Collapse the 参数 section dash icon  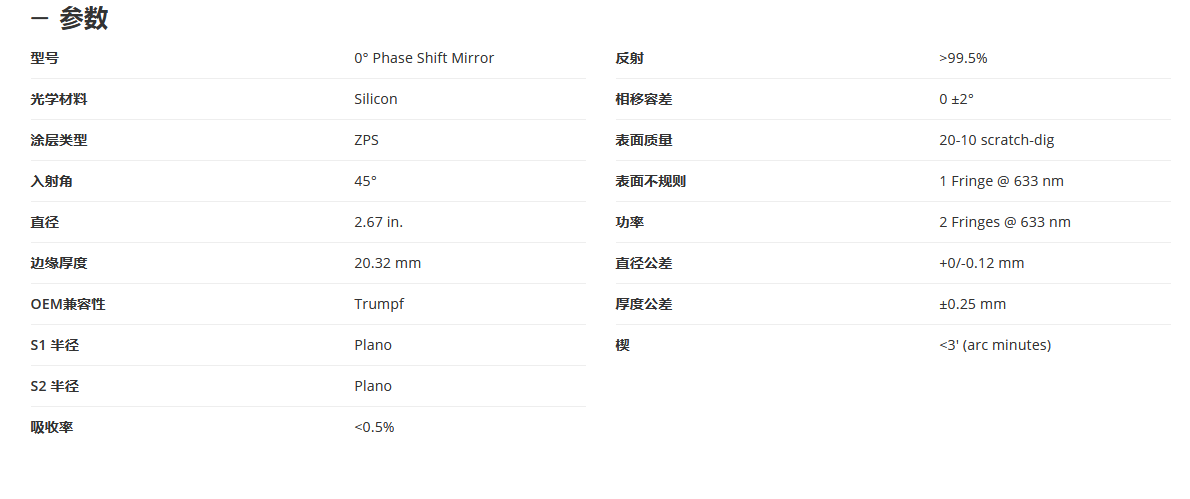[39, 20]
